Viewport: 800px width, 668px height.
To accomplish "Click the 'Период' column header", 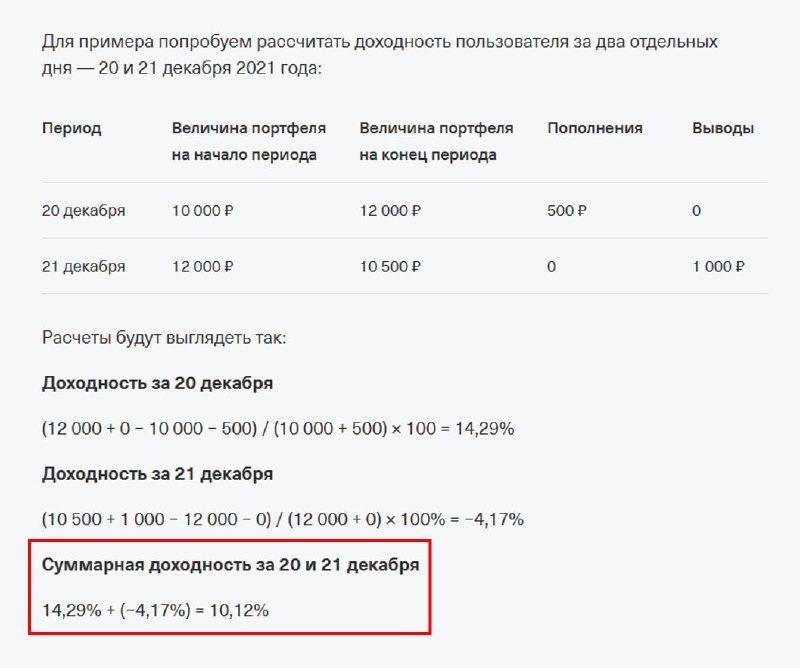I will point(71,129).
